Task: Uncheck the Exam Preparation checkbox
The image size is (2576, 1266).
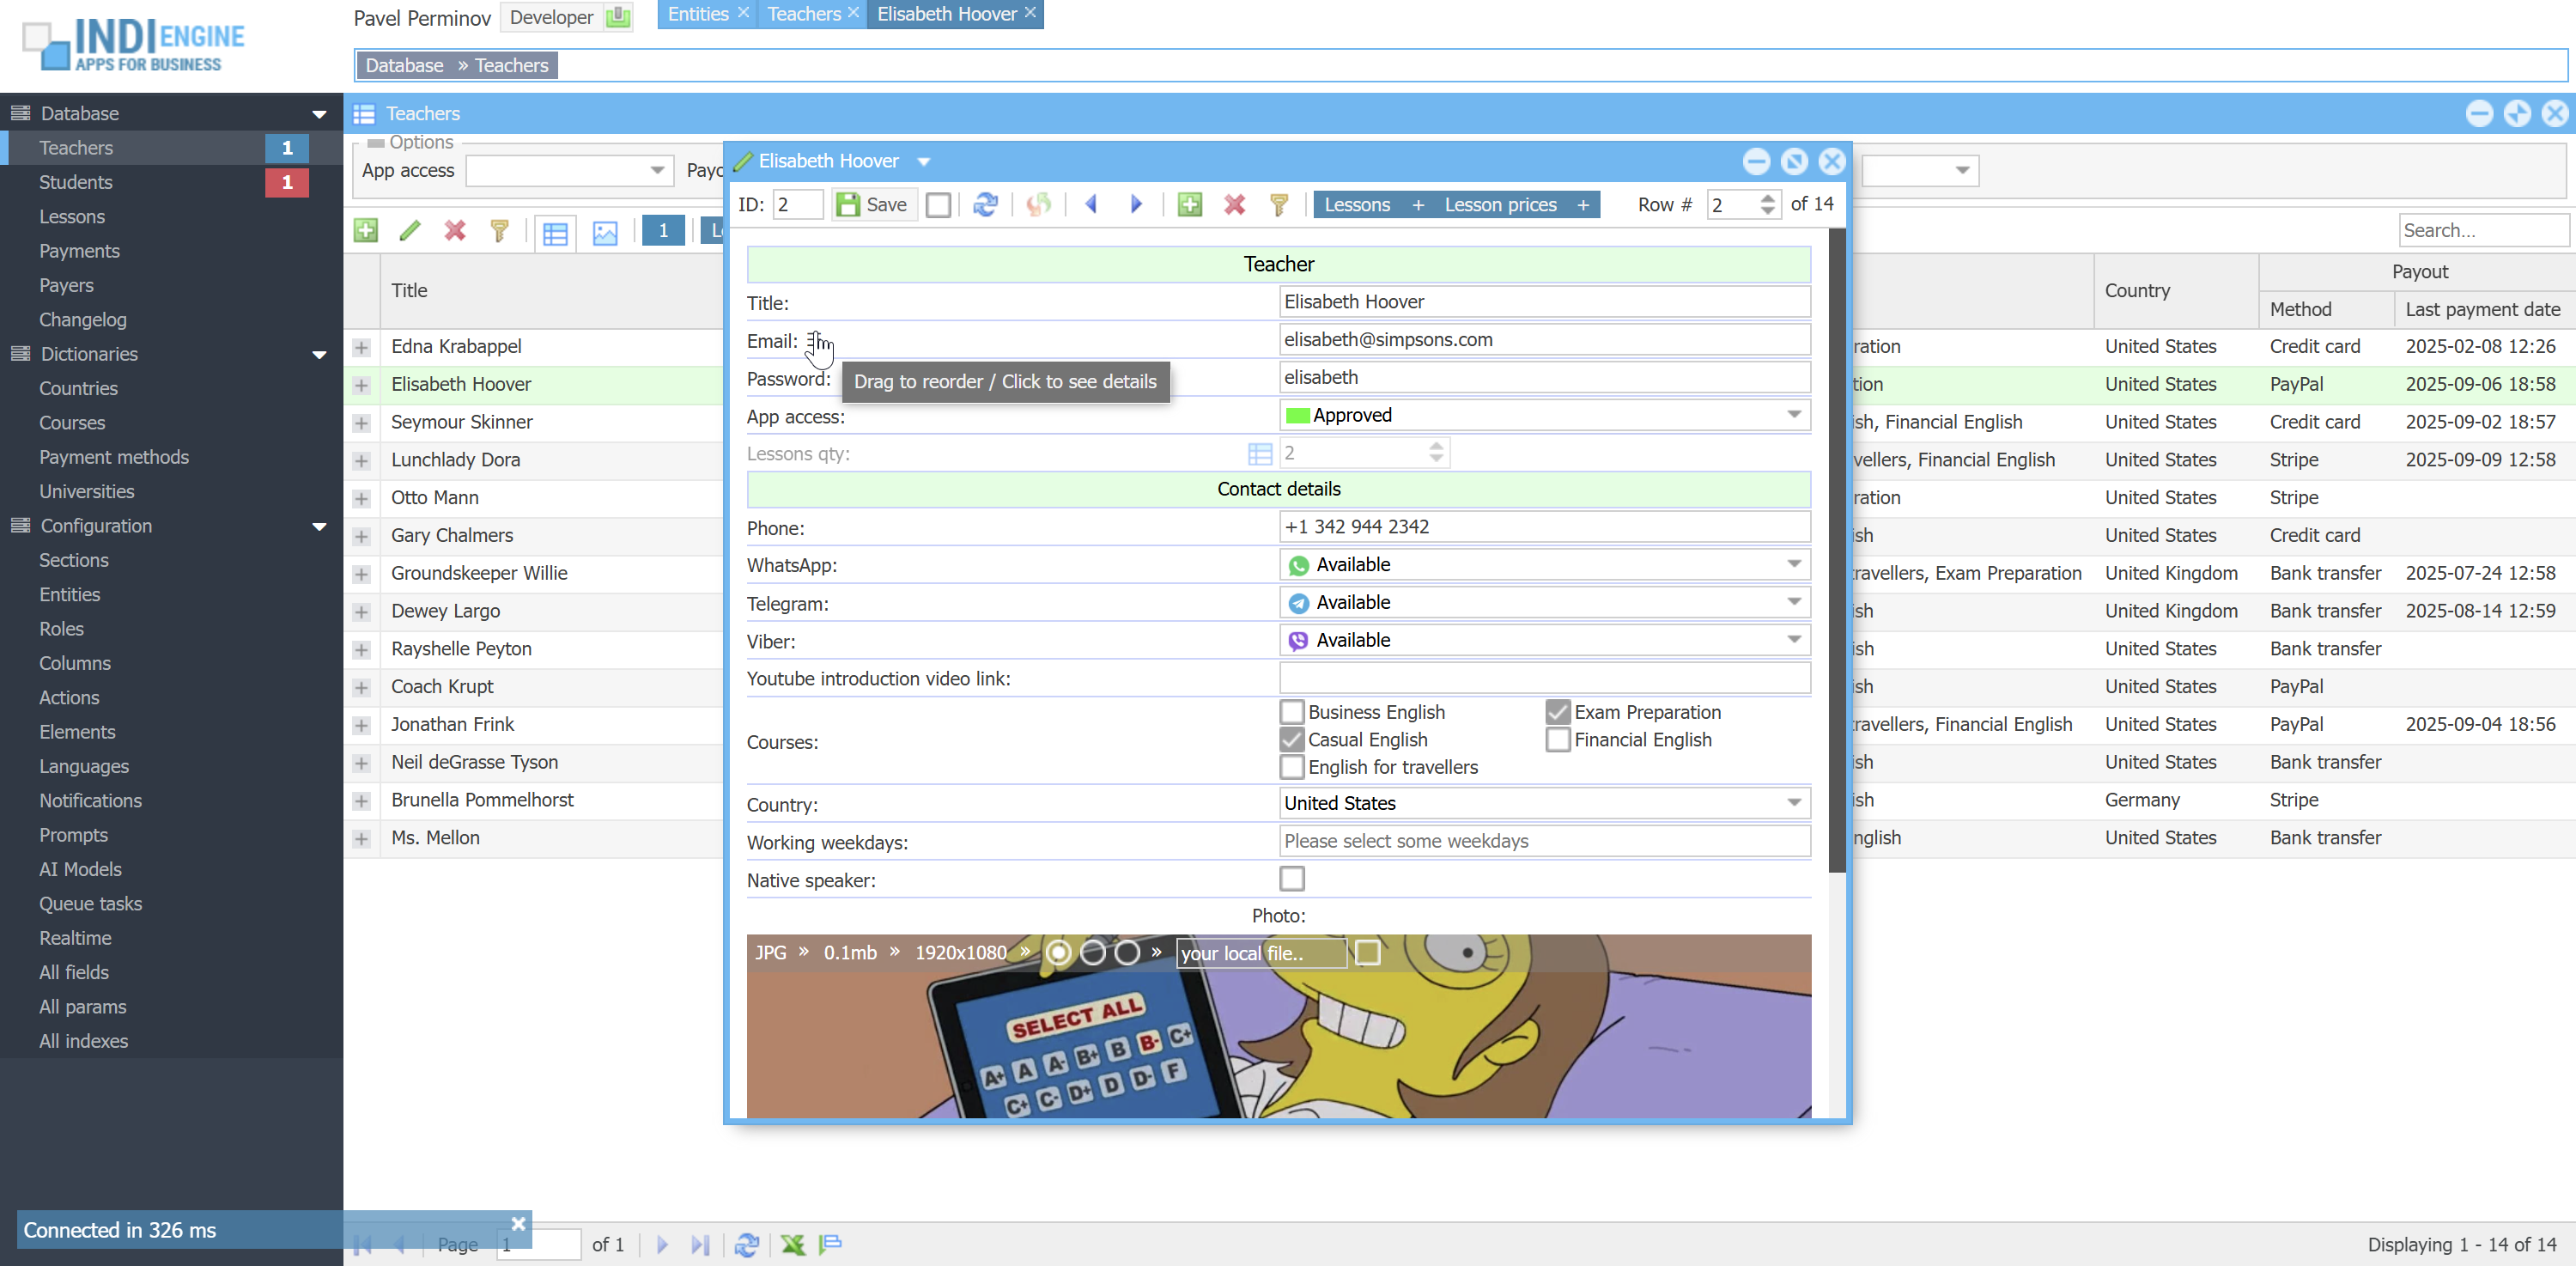Action: (1557, 712)
